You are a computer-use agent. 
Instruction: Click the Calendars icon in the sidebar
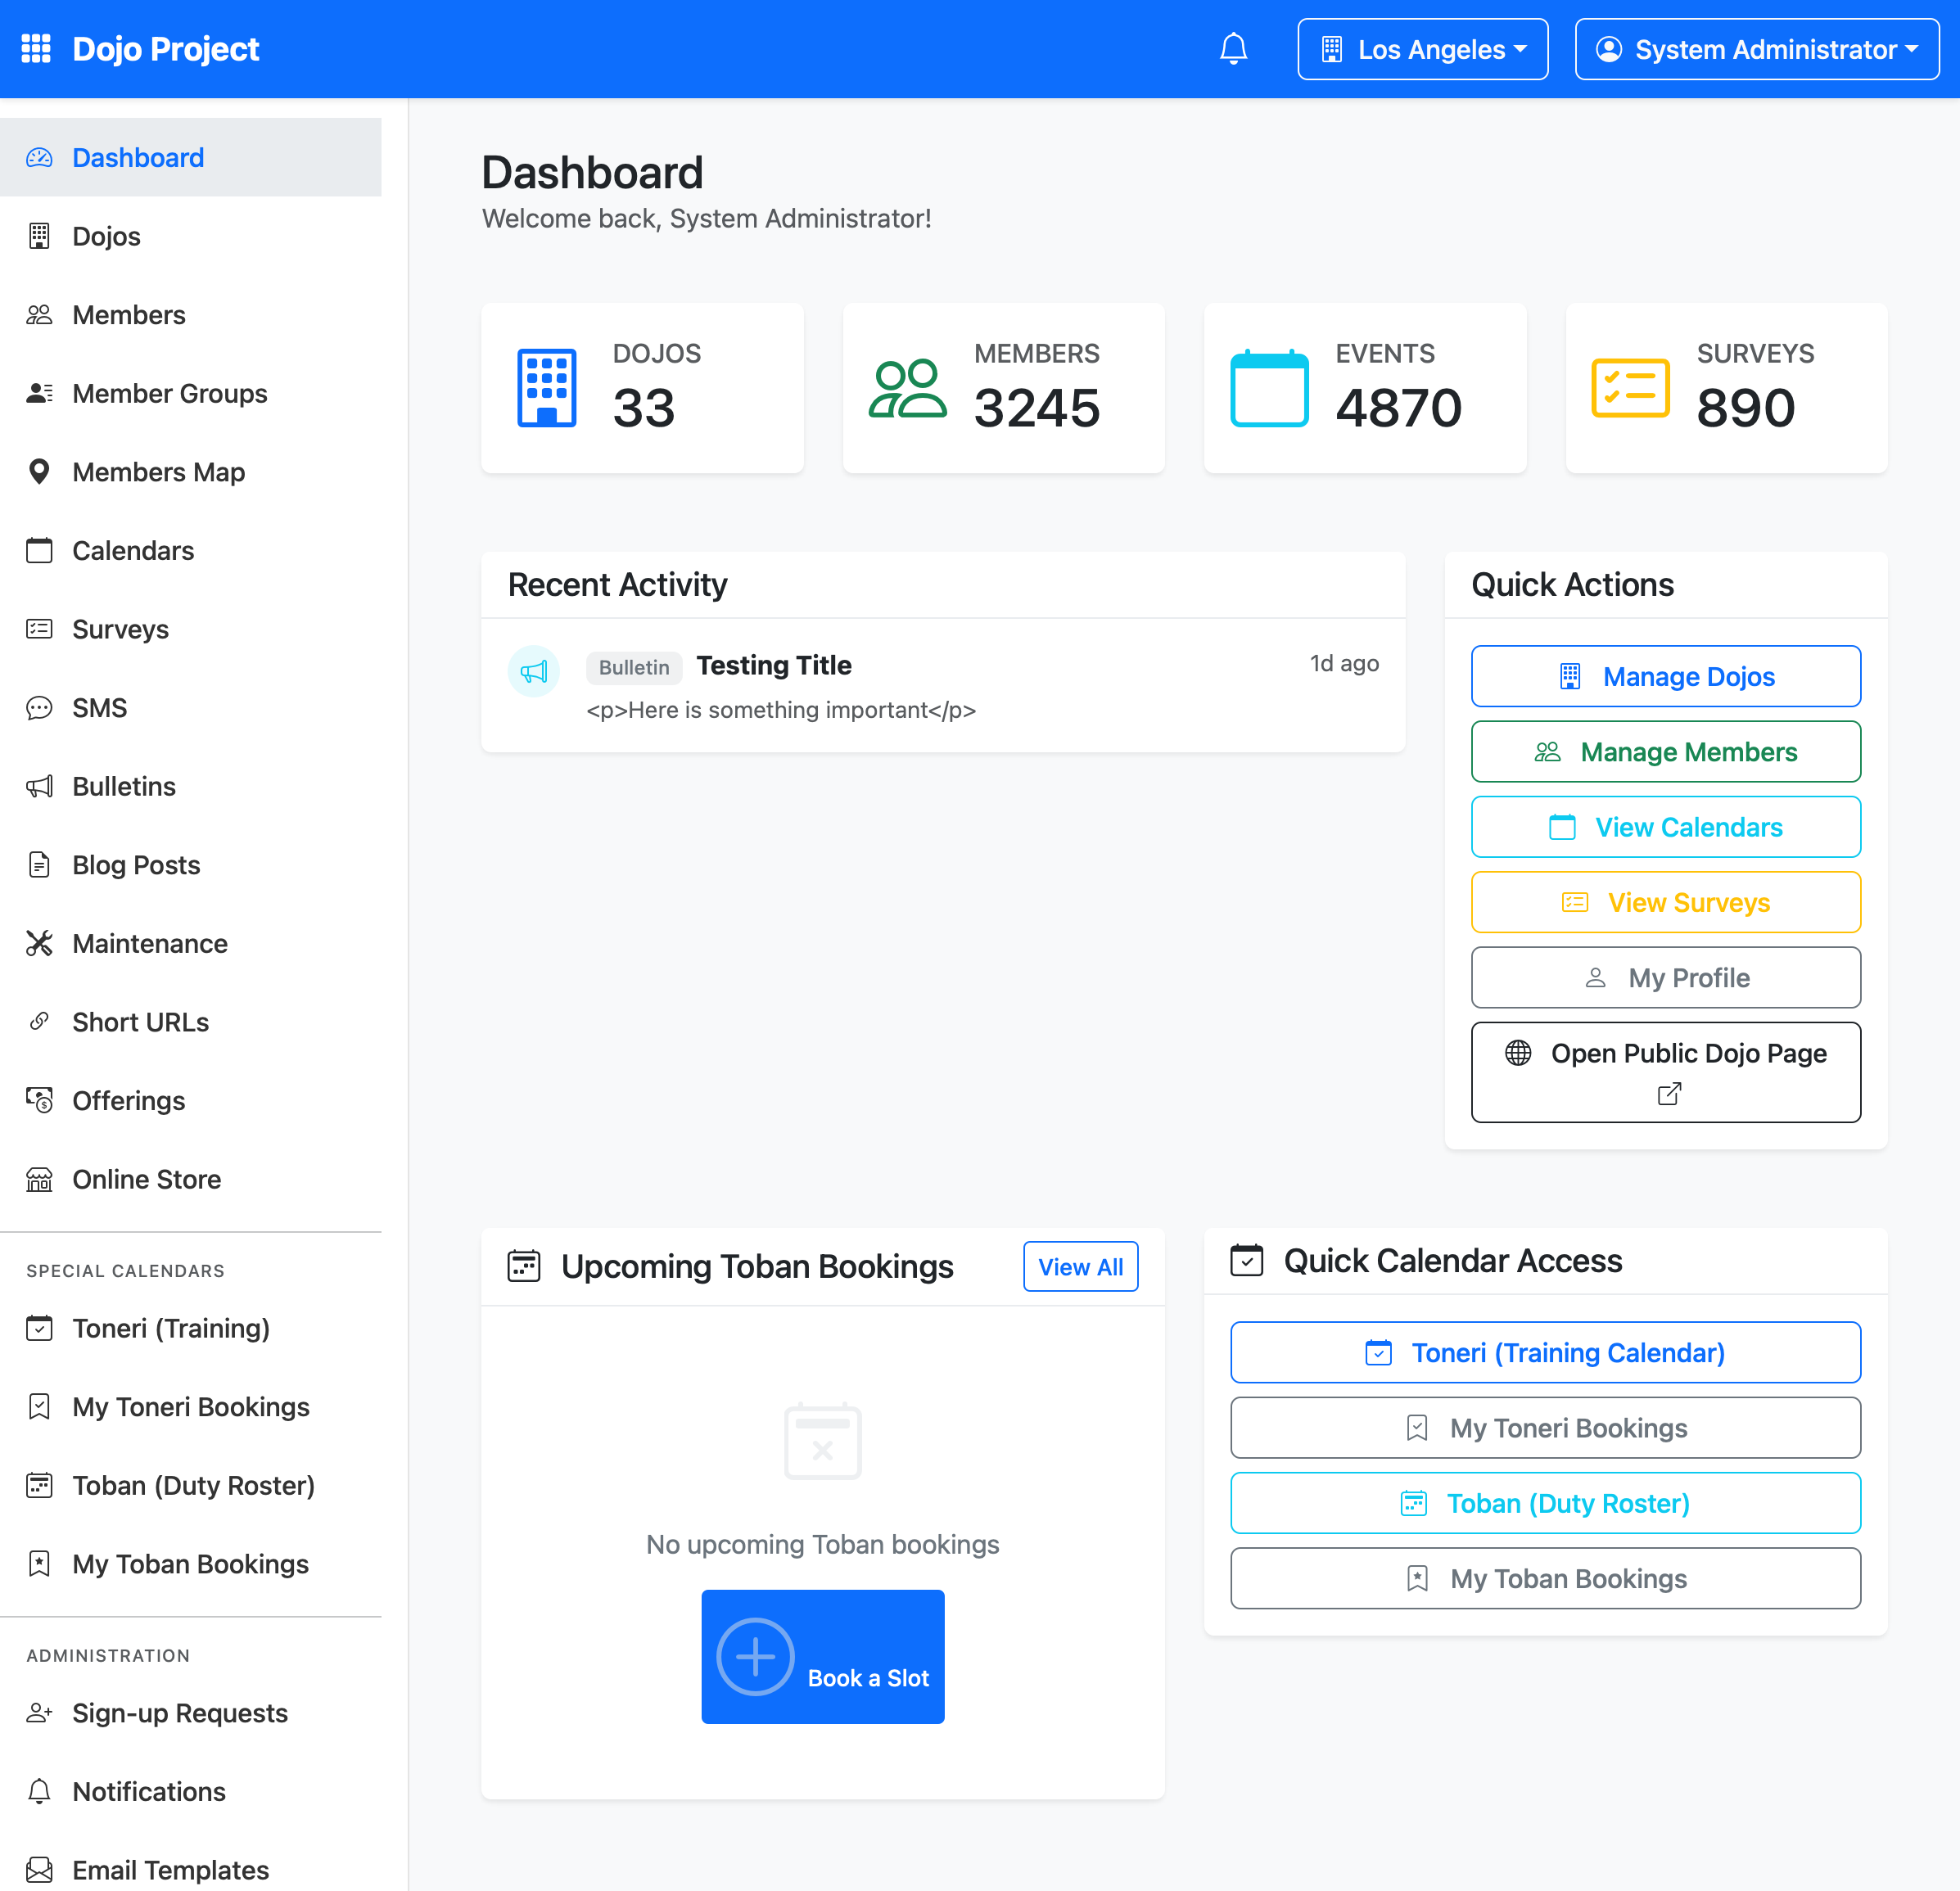point(39,550)
